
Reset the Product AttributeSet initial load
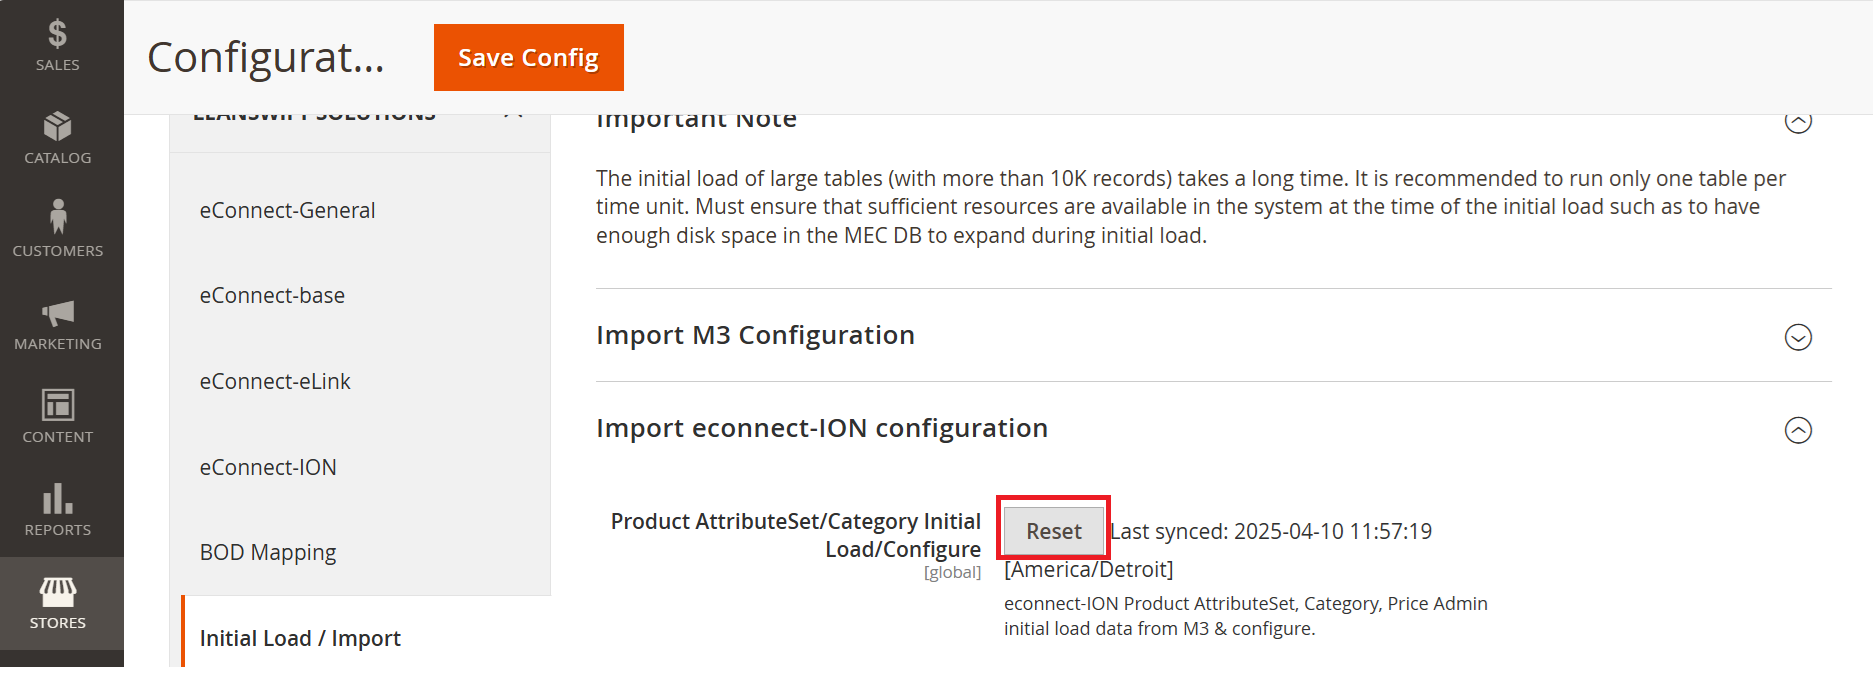1052,530
